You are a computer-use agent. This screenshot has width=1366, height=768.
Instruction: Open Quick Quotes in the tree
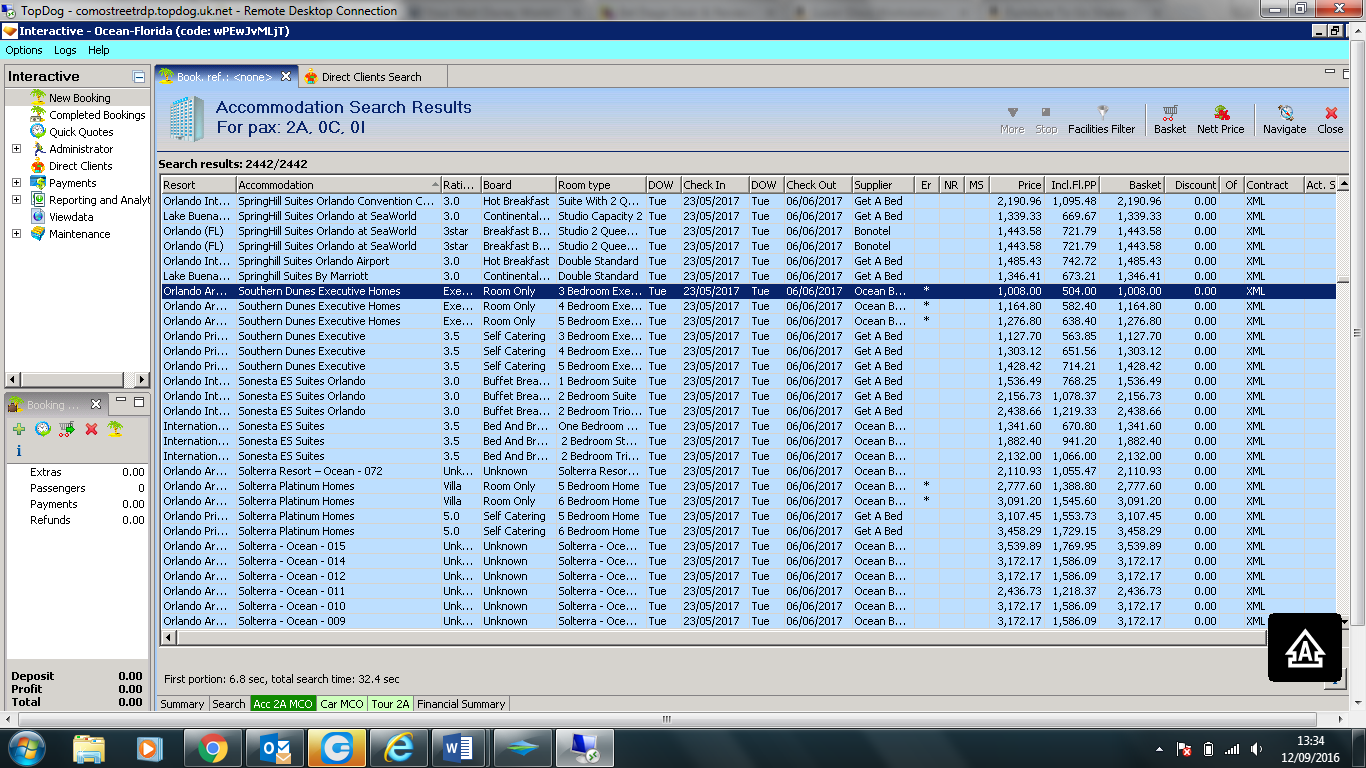click(81, 132)
